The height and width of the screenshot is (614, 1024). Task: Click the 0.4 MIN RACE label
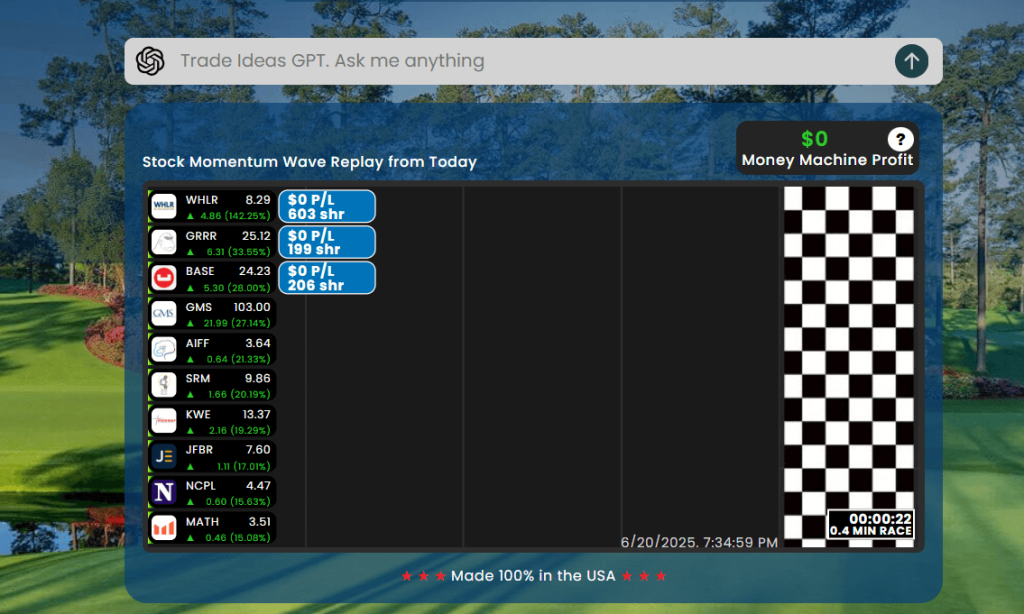coord(871,530)
